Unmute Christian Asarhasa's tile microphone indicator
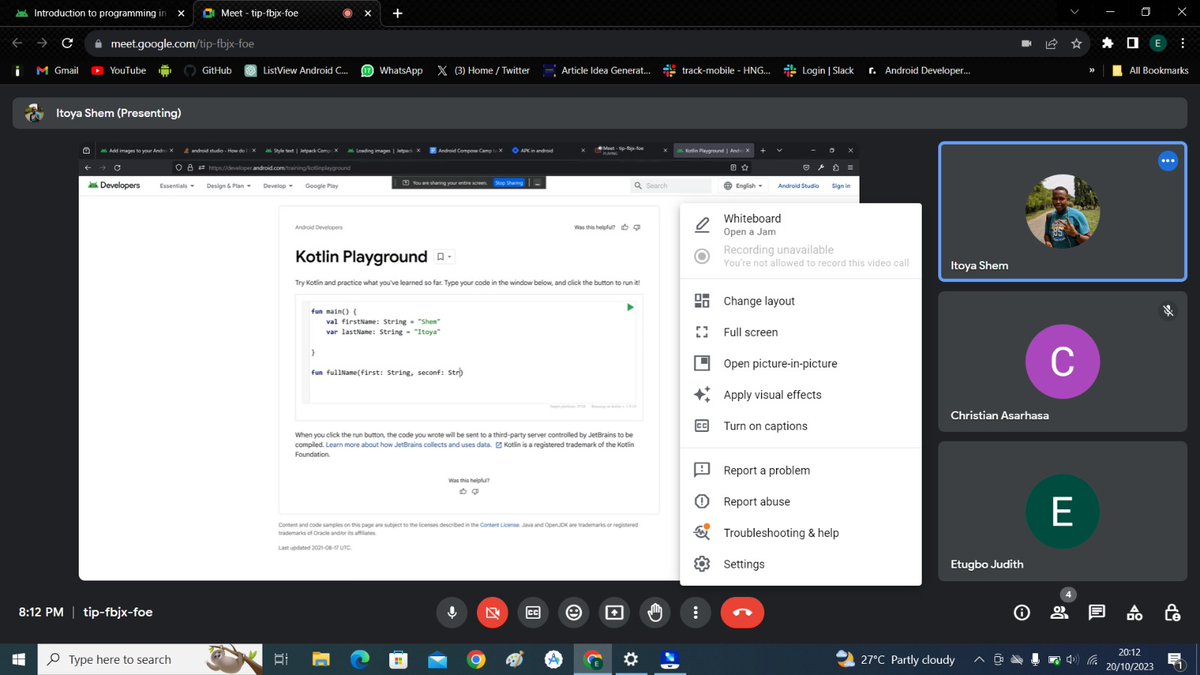 1168,311
